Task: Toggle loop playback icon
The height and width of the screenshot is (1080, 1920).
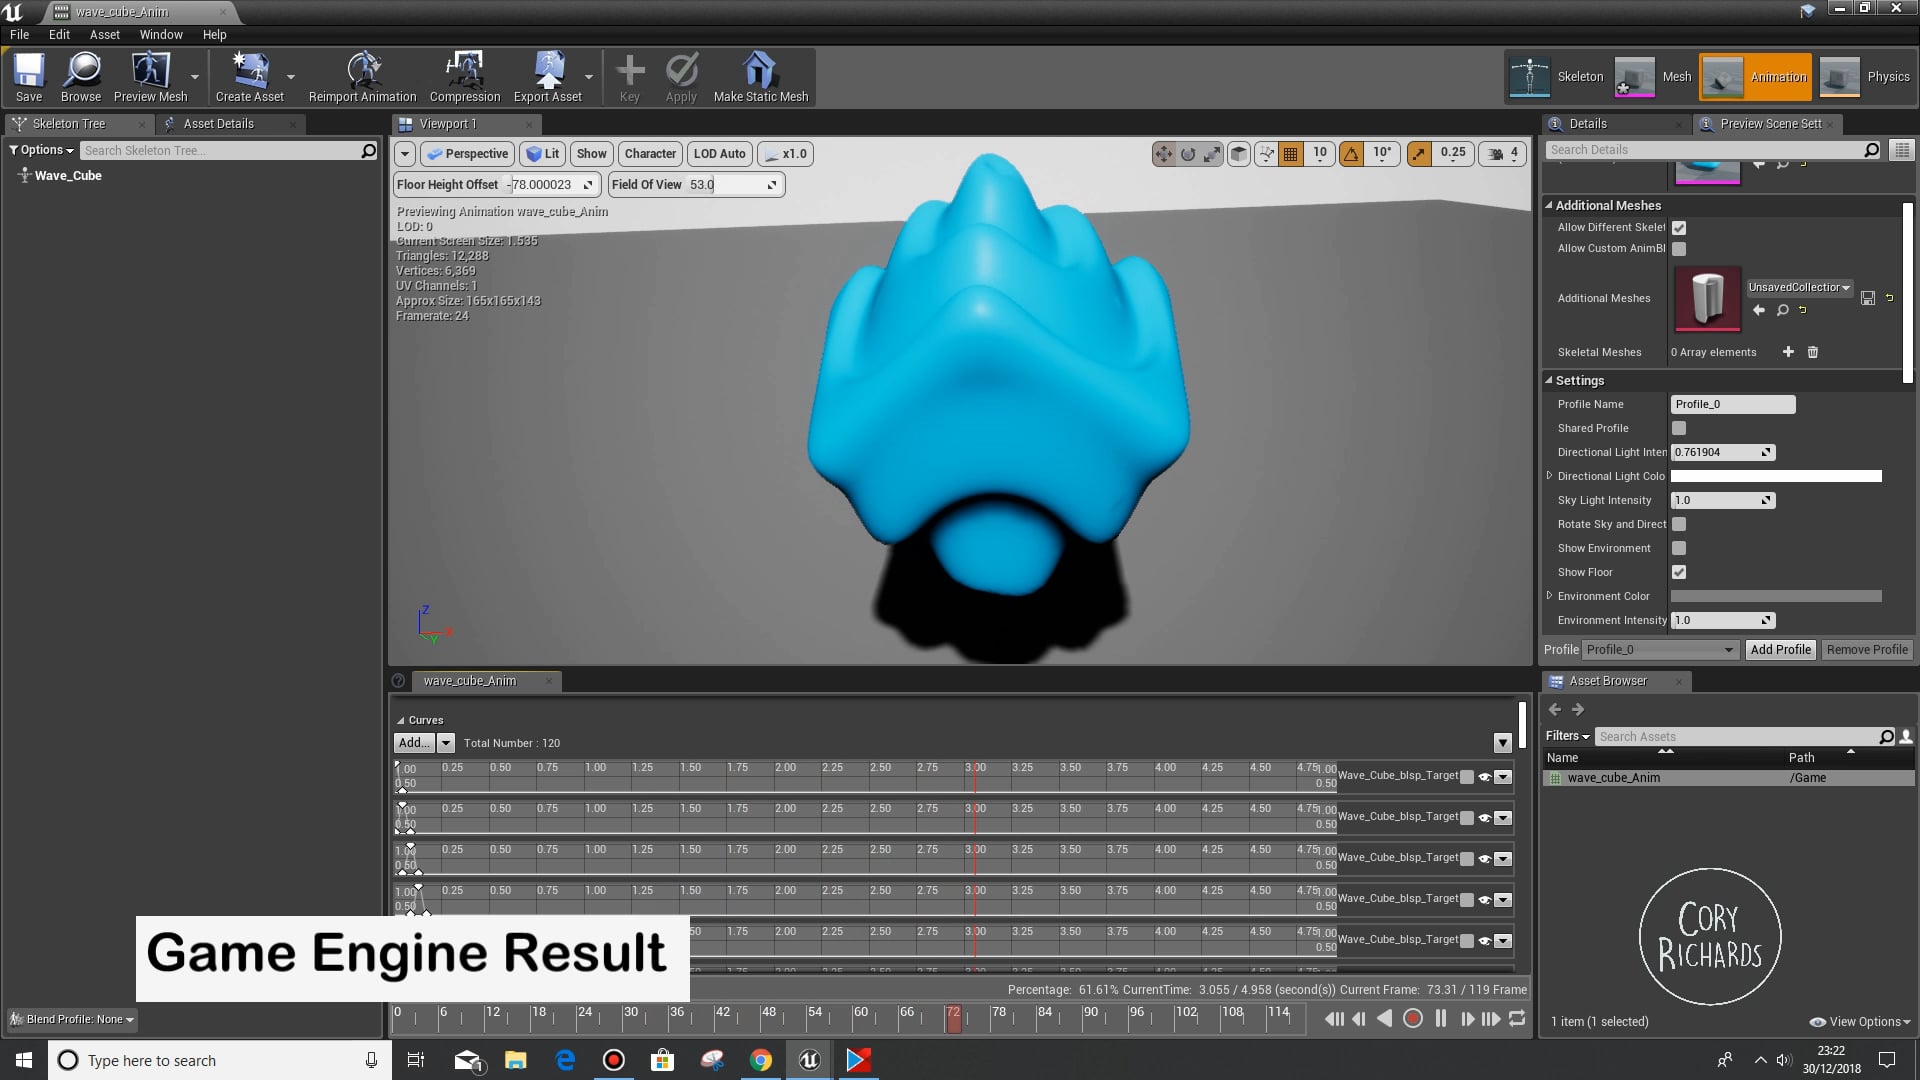Action: (1517, 1018)
